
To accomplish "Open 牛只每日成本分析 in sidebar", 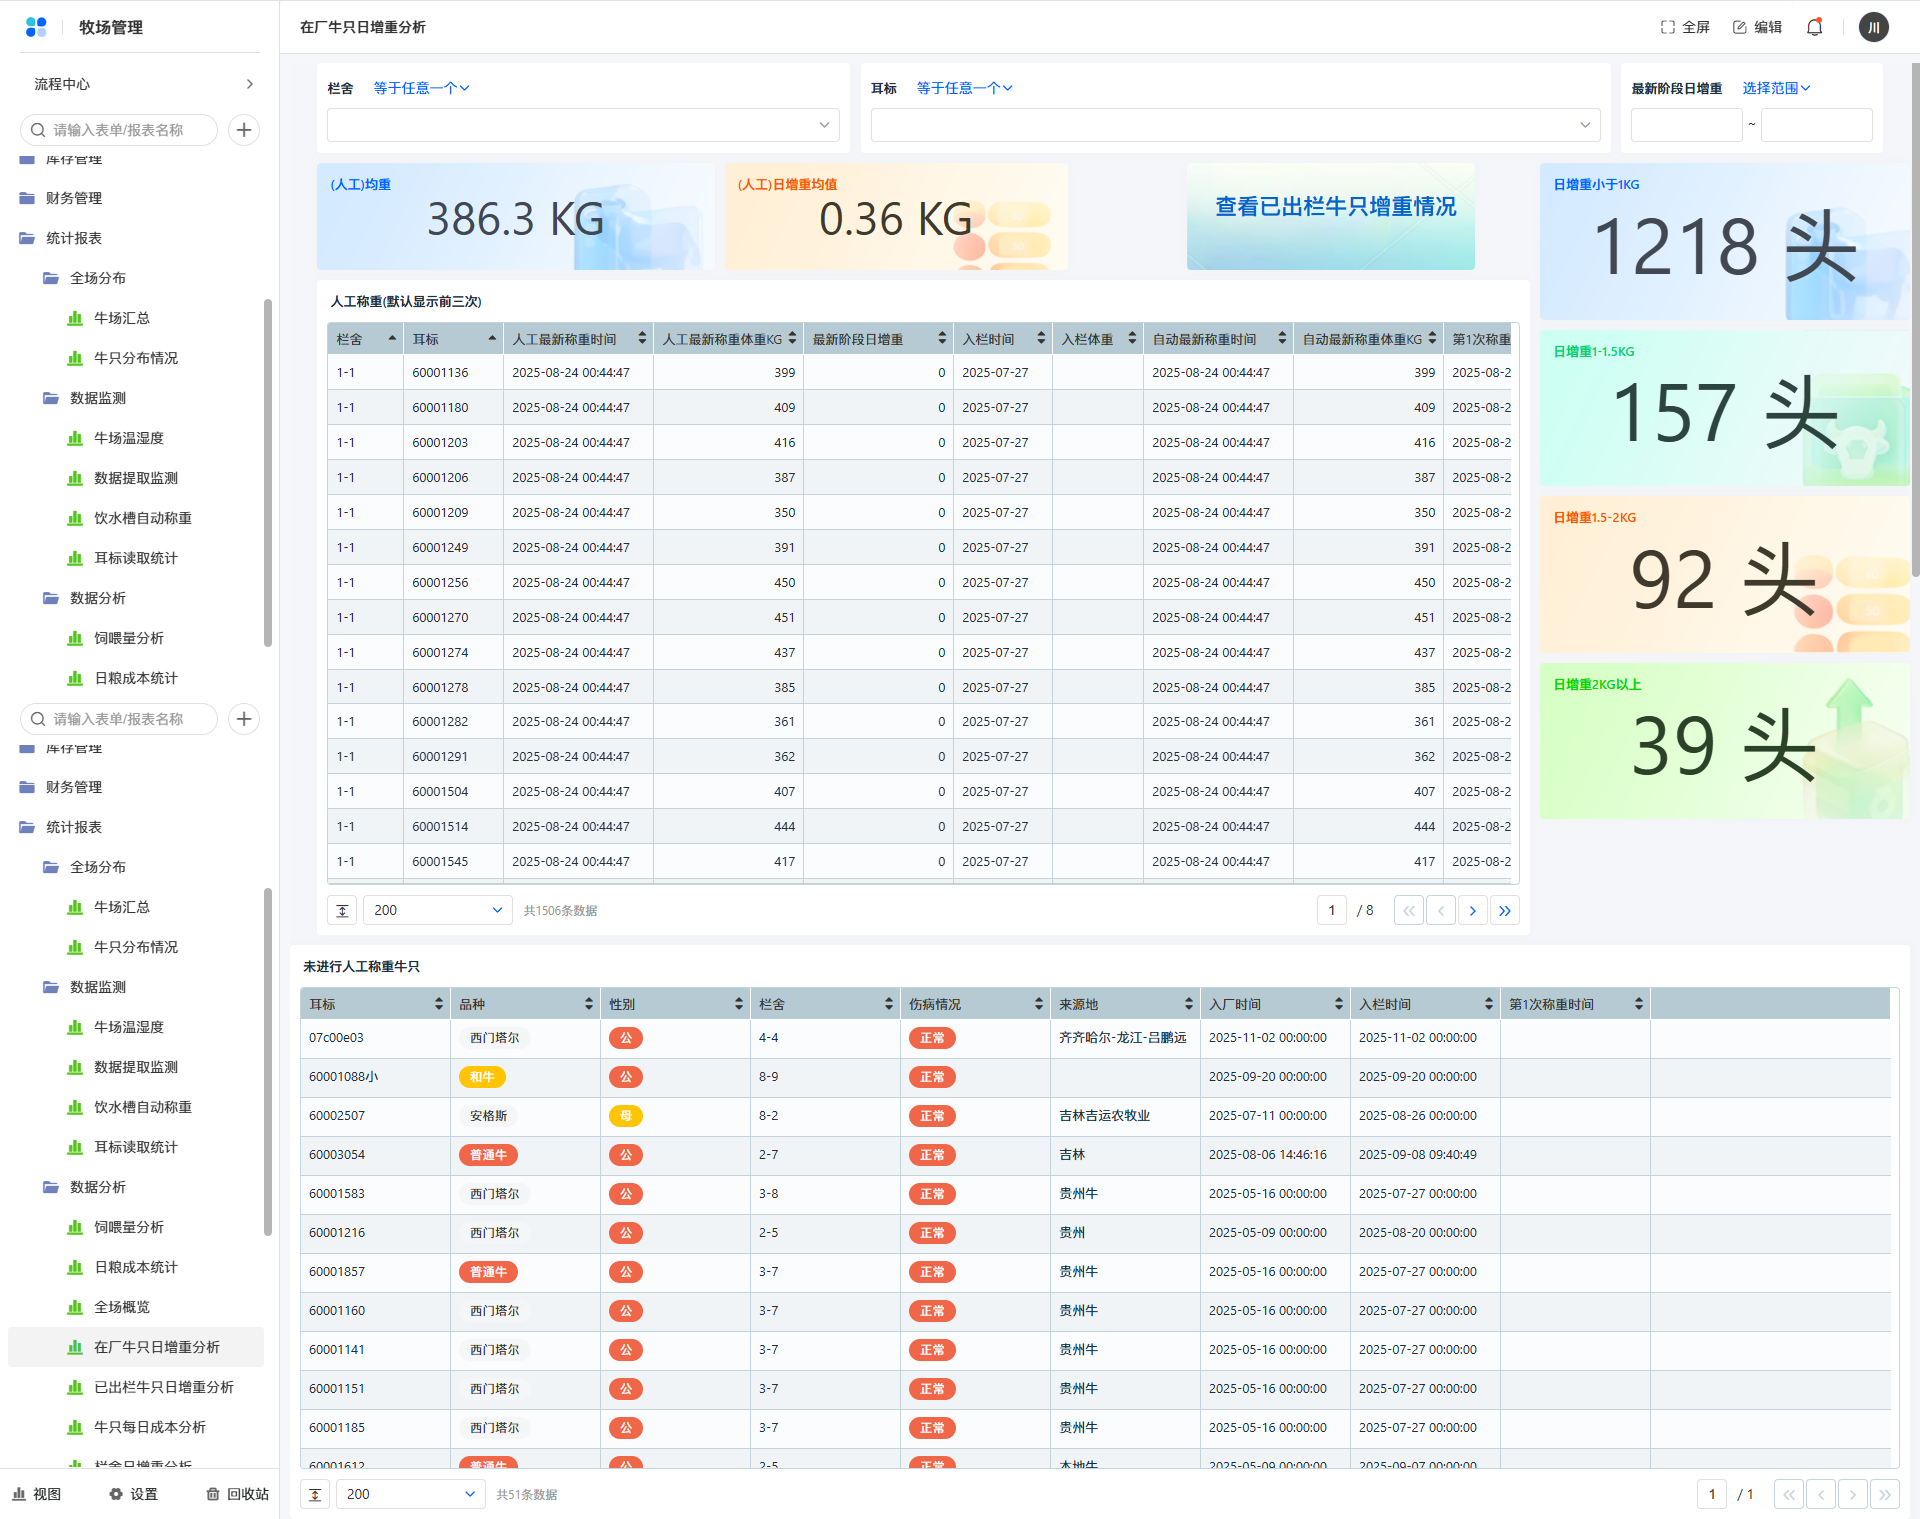I will coord(150,1427).
